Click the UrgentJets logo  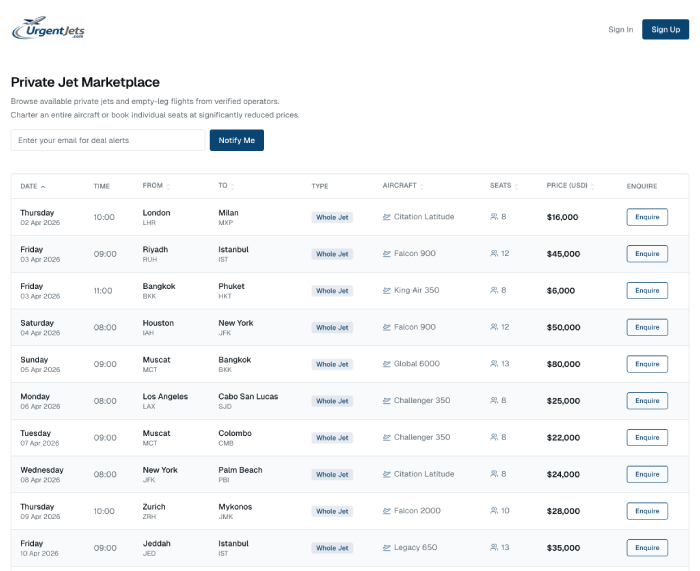(48, 29)
